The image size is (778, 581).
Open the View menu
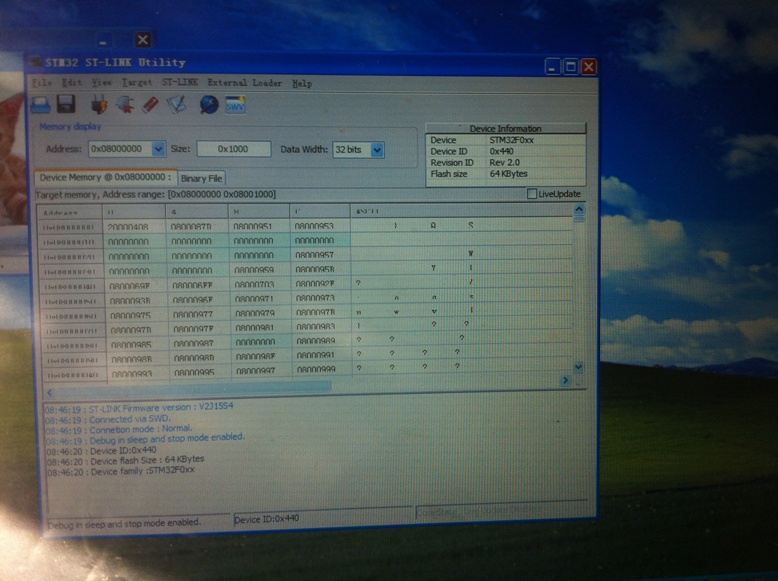pos(102,82)
